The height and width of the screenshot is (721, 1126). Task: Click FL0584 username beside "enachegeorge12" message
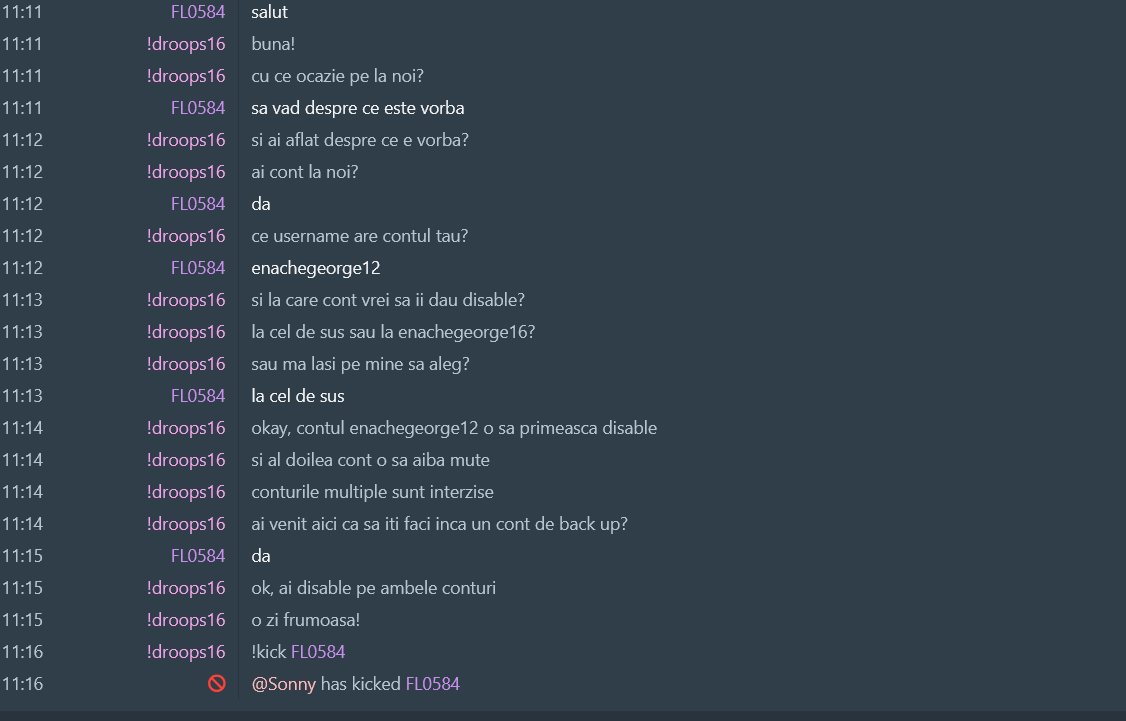pos(198,268)
